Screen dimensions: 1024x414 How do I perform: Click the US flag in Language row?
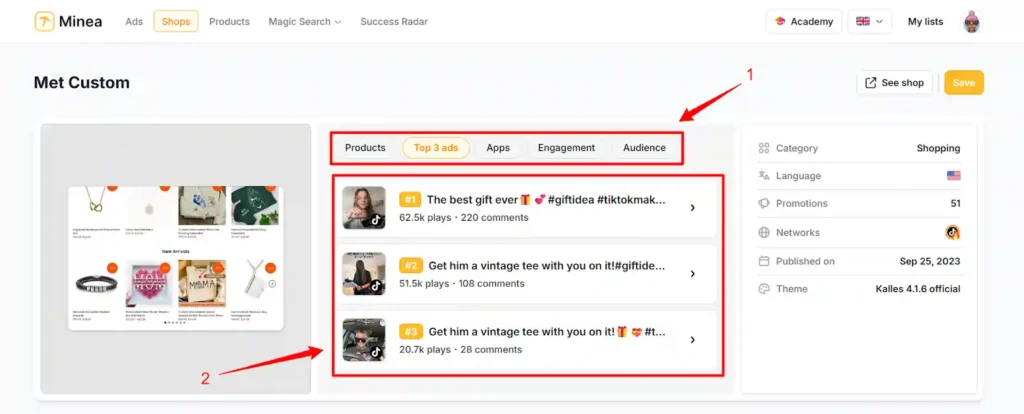(x=953, y=176)
